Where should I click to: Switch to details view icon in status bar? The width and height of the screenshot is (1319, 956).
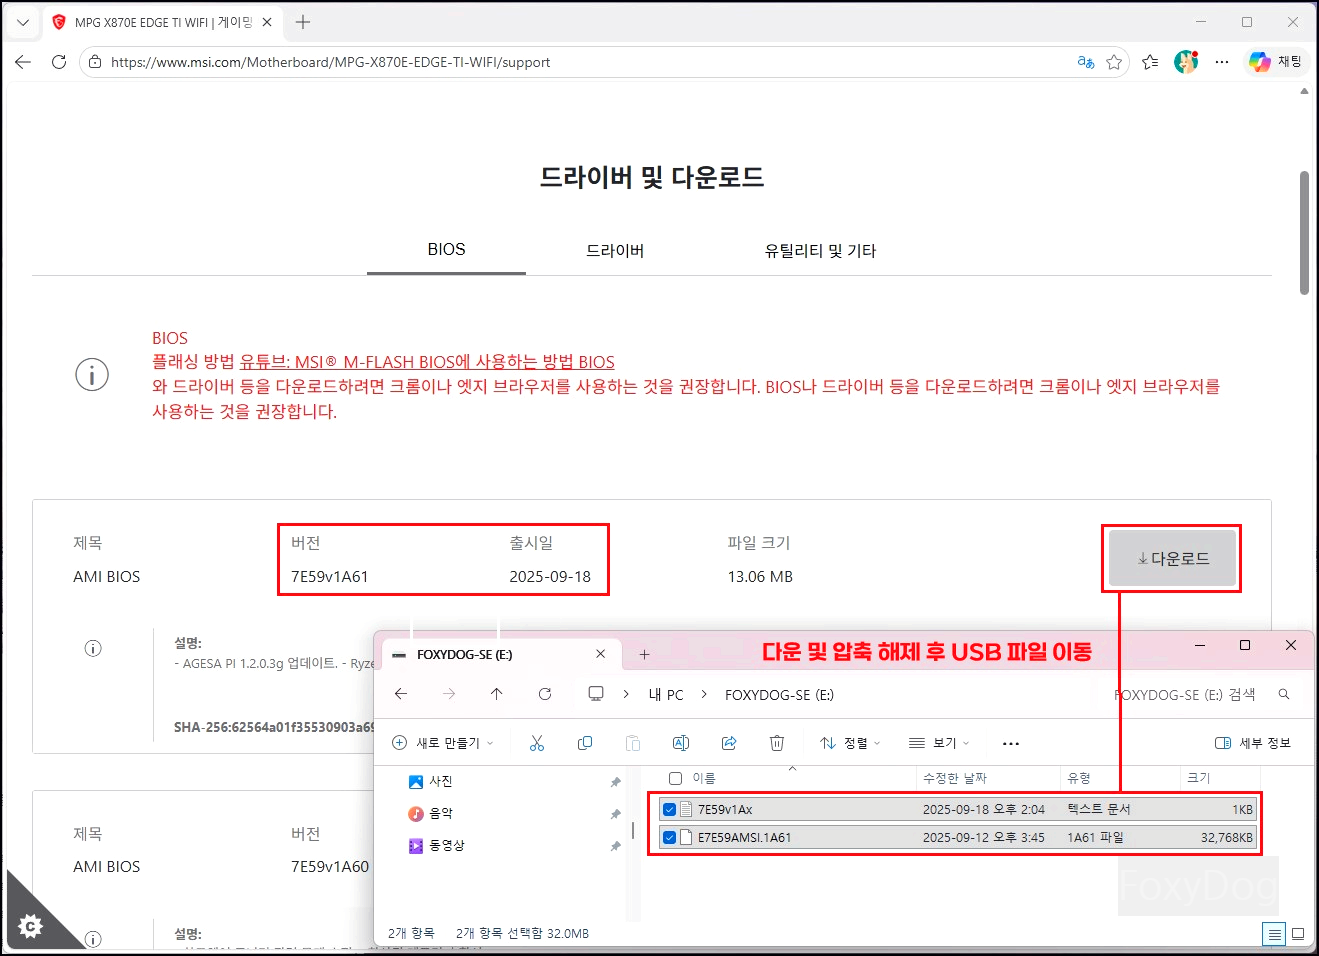click(1274, 934)
